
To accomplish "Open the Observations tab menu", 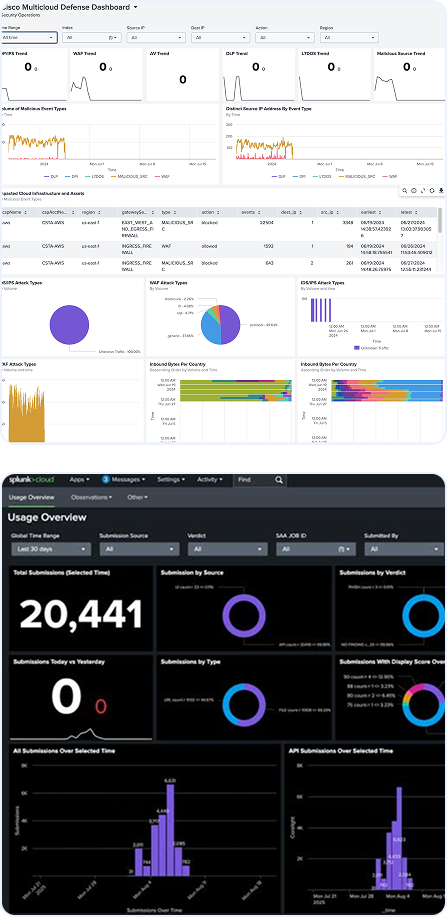I will point(92,497).
